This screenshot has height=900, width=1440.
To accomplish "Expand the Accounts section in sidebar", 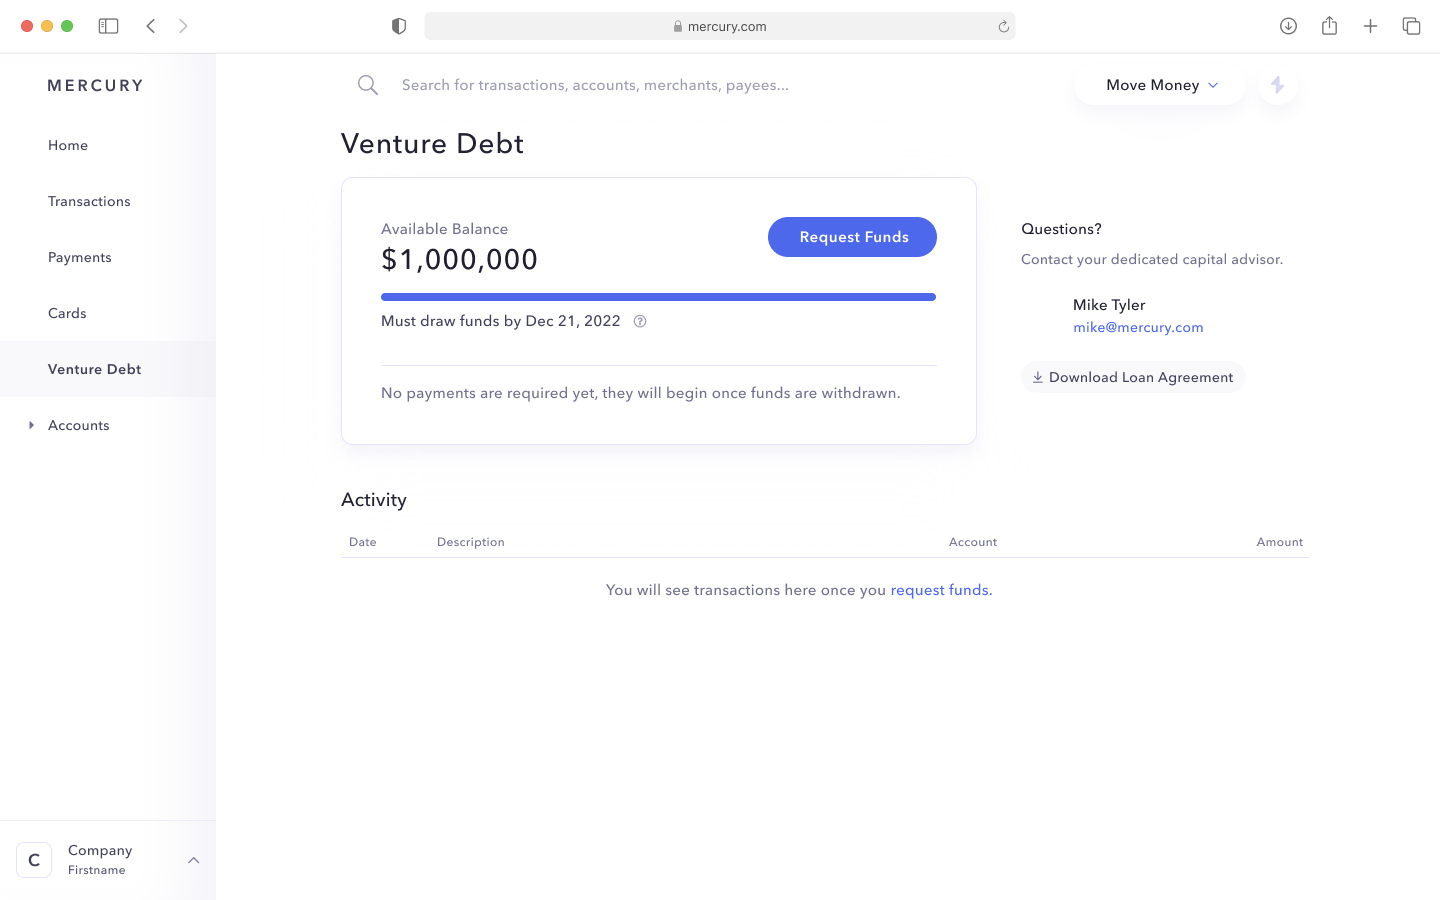I will (32, 425).
